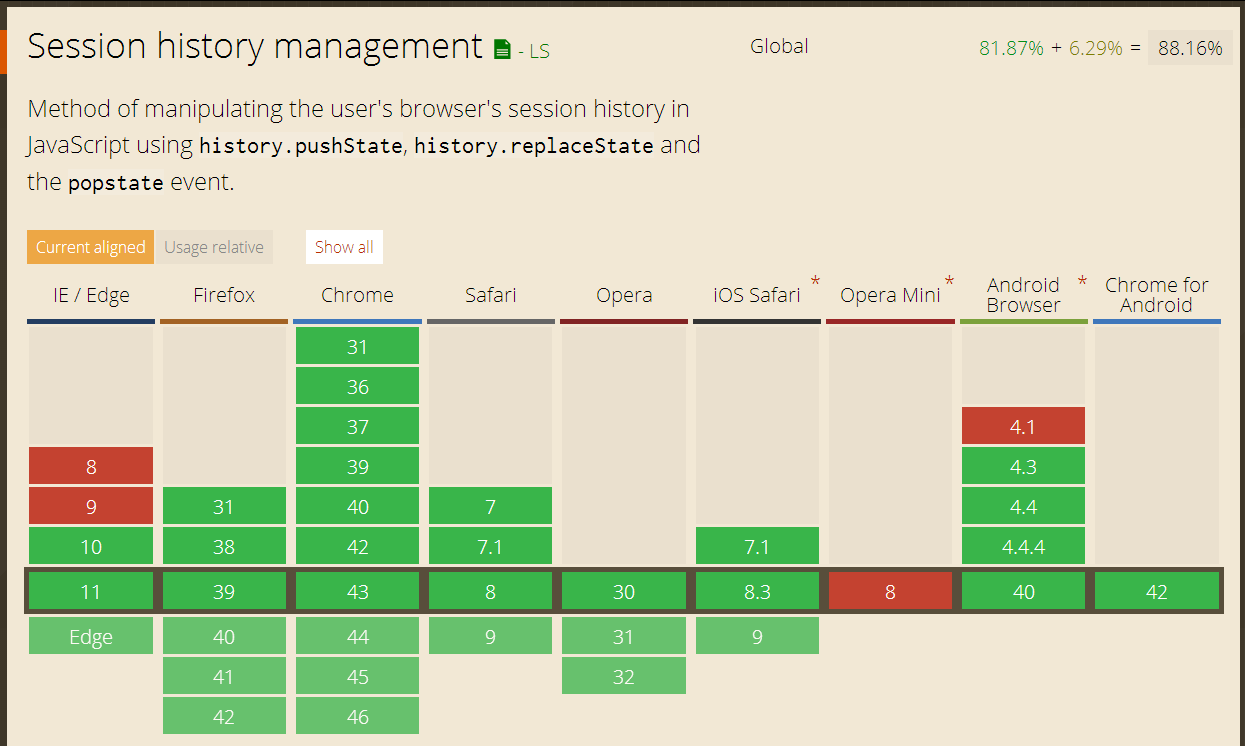Switch to Usage relative view
The width and height of the screenshot is (1245, 746).
214,247
